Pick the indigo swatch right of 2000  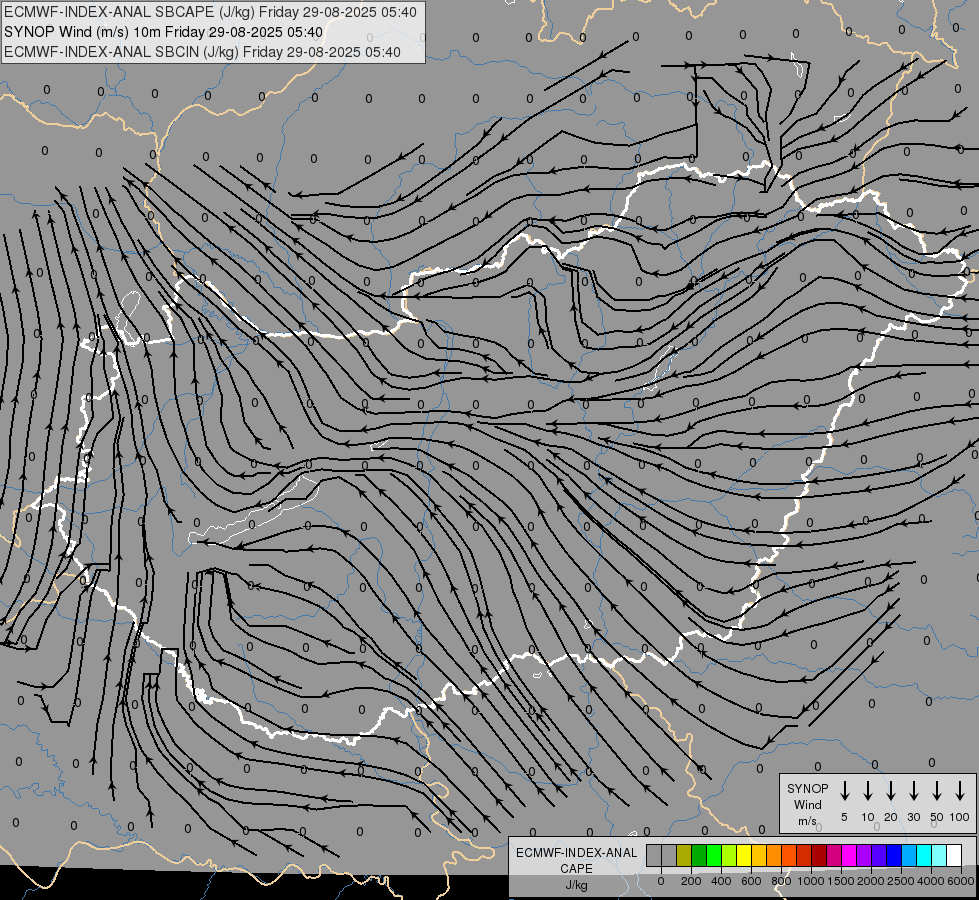[879, 855]
